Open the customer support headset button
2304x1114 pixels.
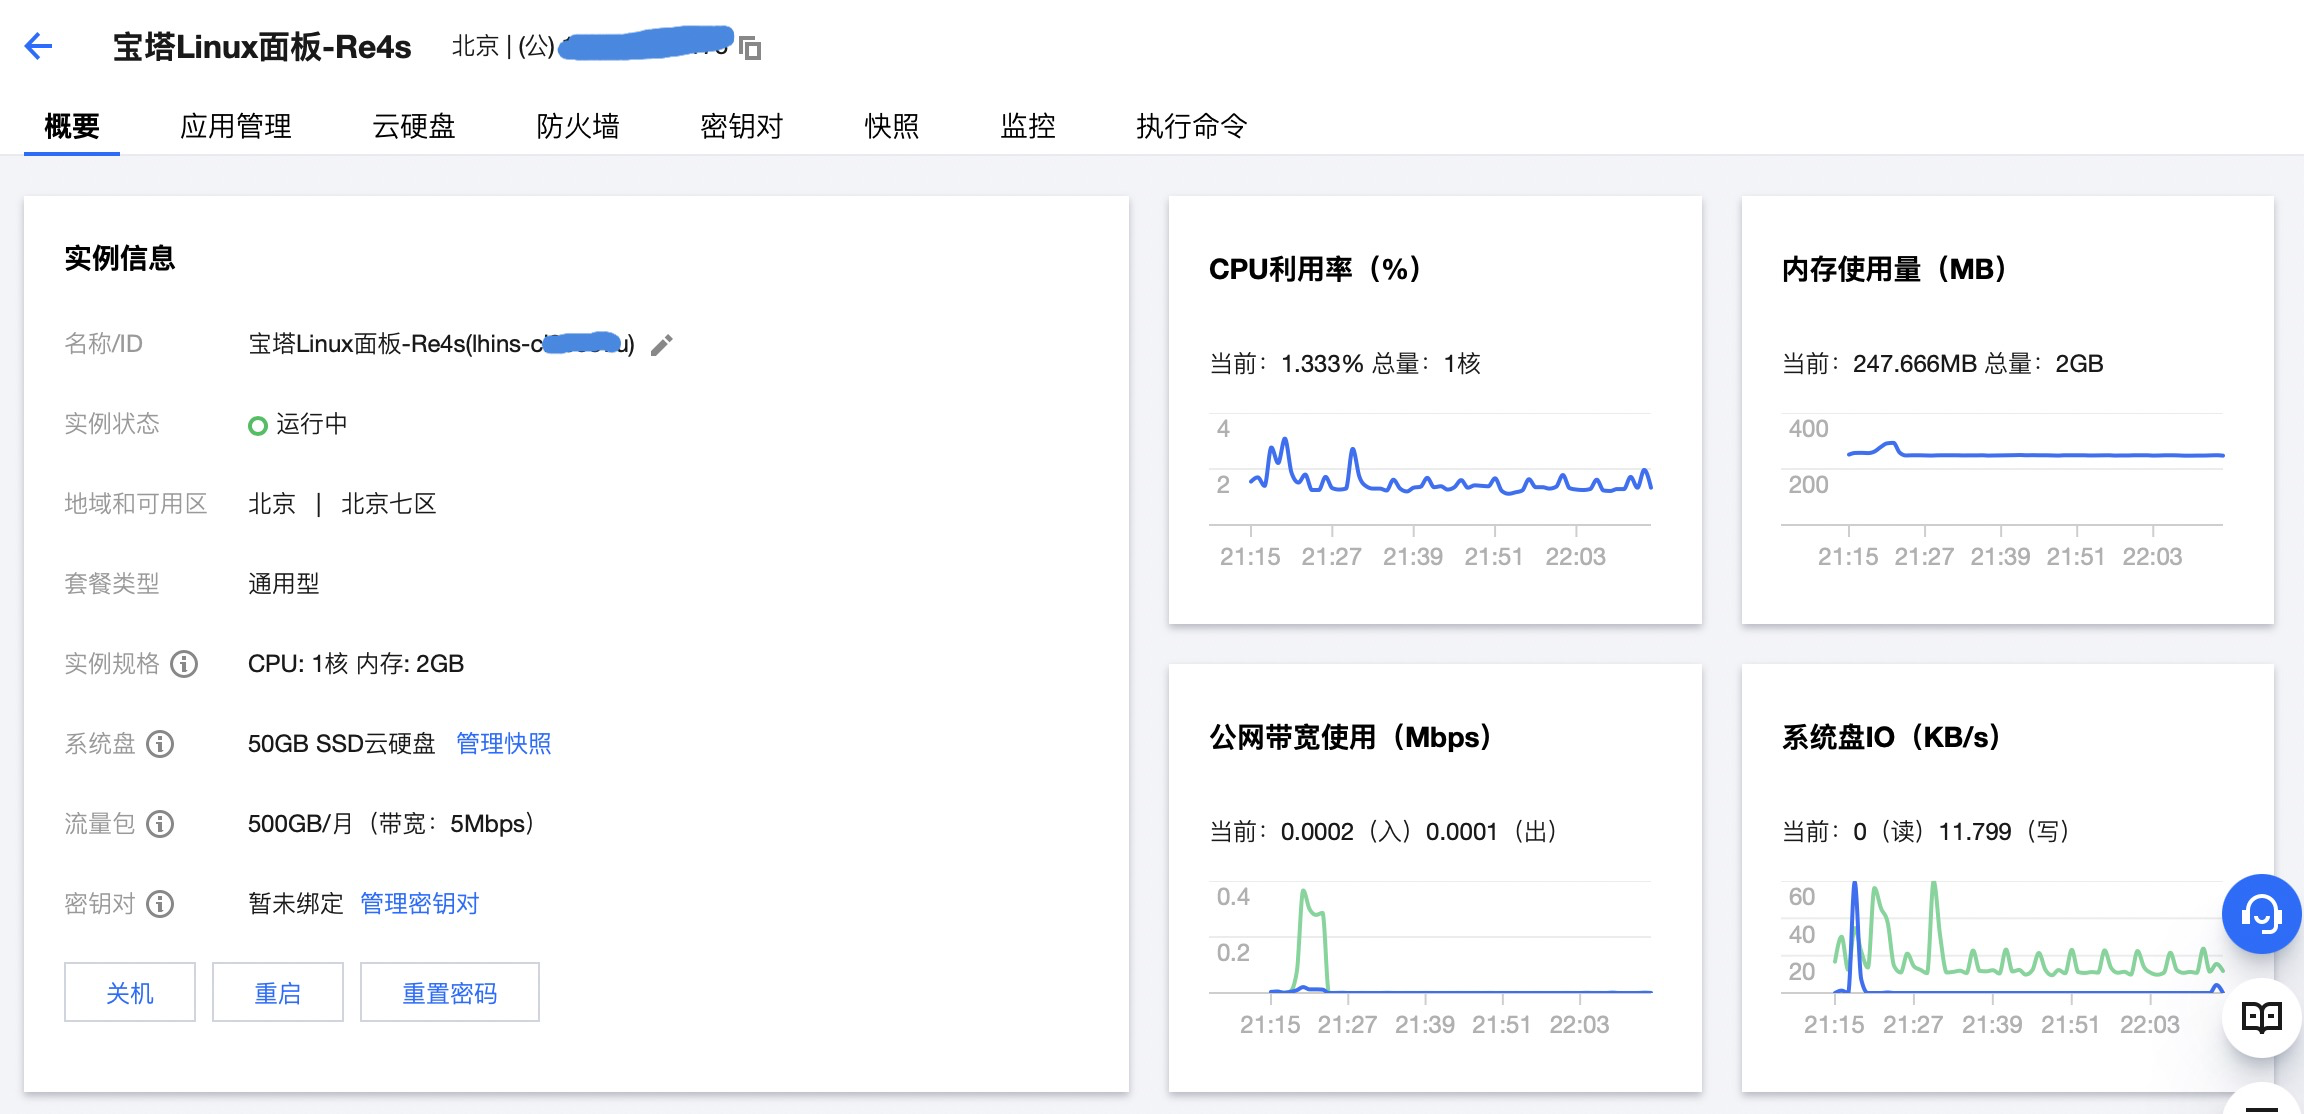coord(2261,914)
